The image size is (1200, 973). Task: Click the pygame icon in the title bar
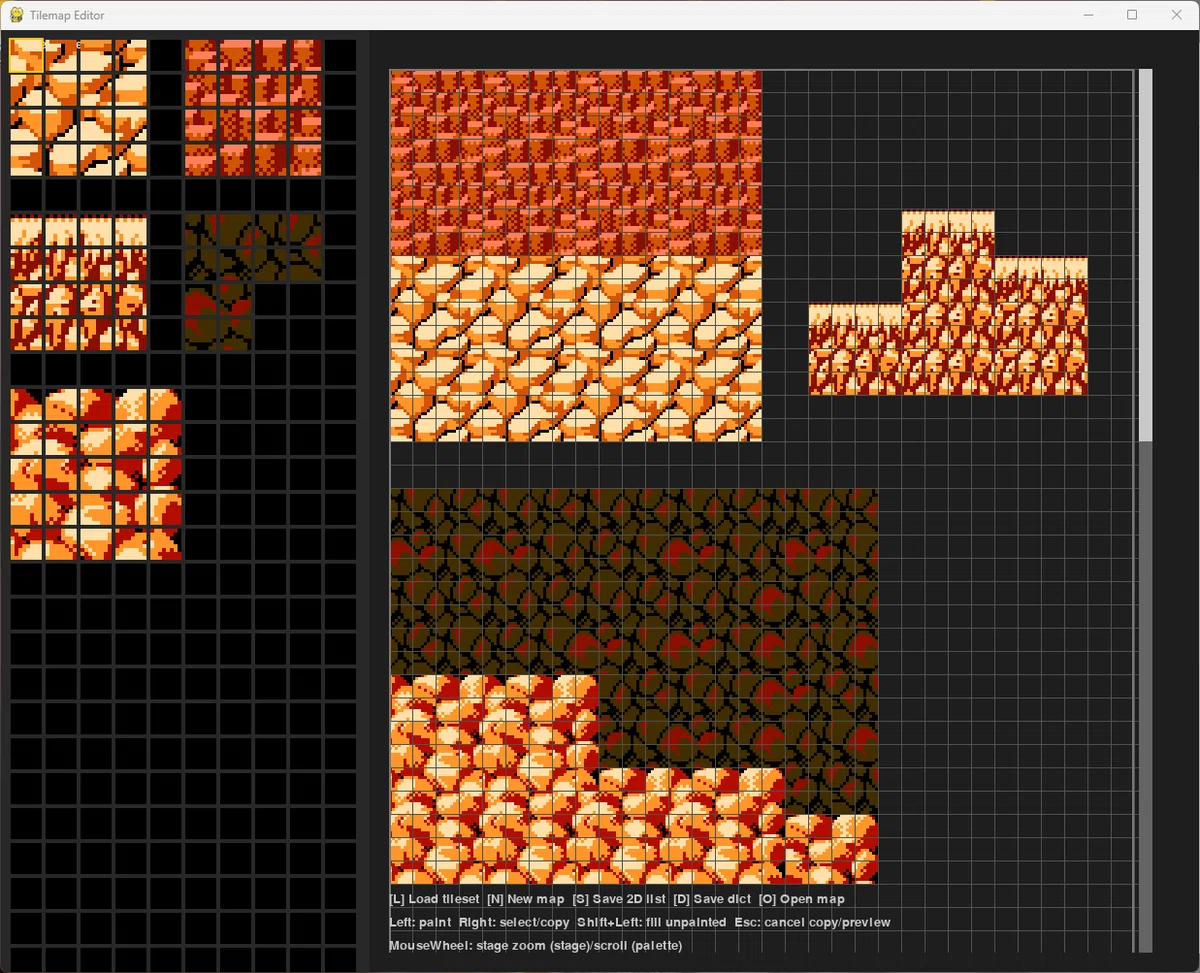tap(16, 15)
